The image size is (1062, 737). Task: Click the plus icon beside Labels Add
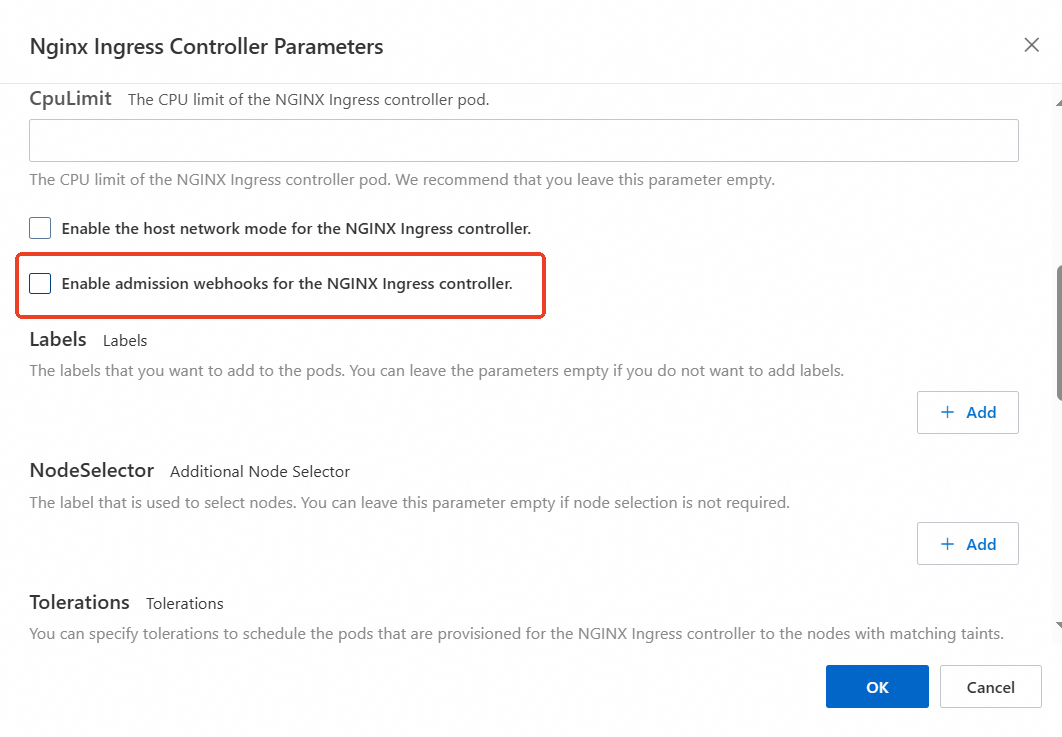(948, 412)
